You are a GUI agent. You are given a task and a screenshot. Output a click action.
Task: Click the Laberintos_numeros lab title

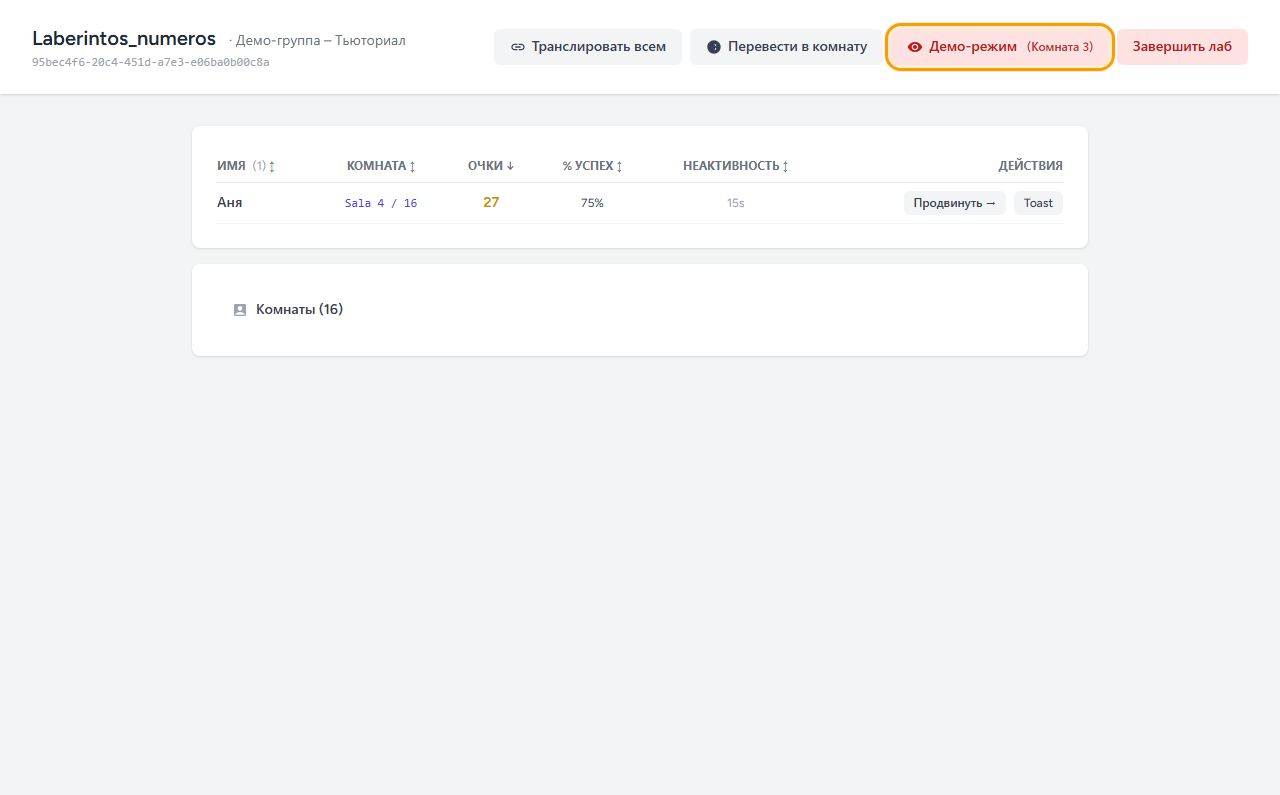click(124, 39)
